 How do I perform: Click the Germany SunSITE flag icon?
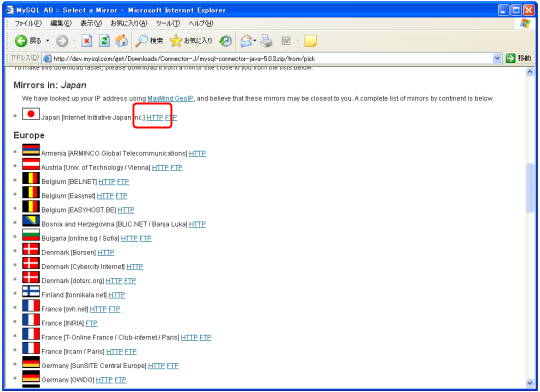(31, 362)
